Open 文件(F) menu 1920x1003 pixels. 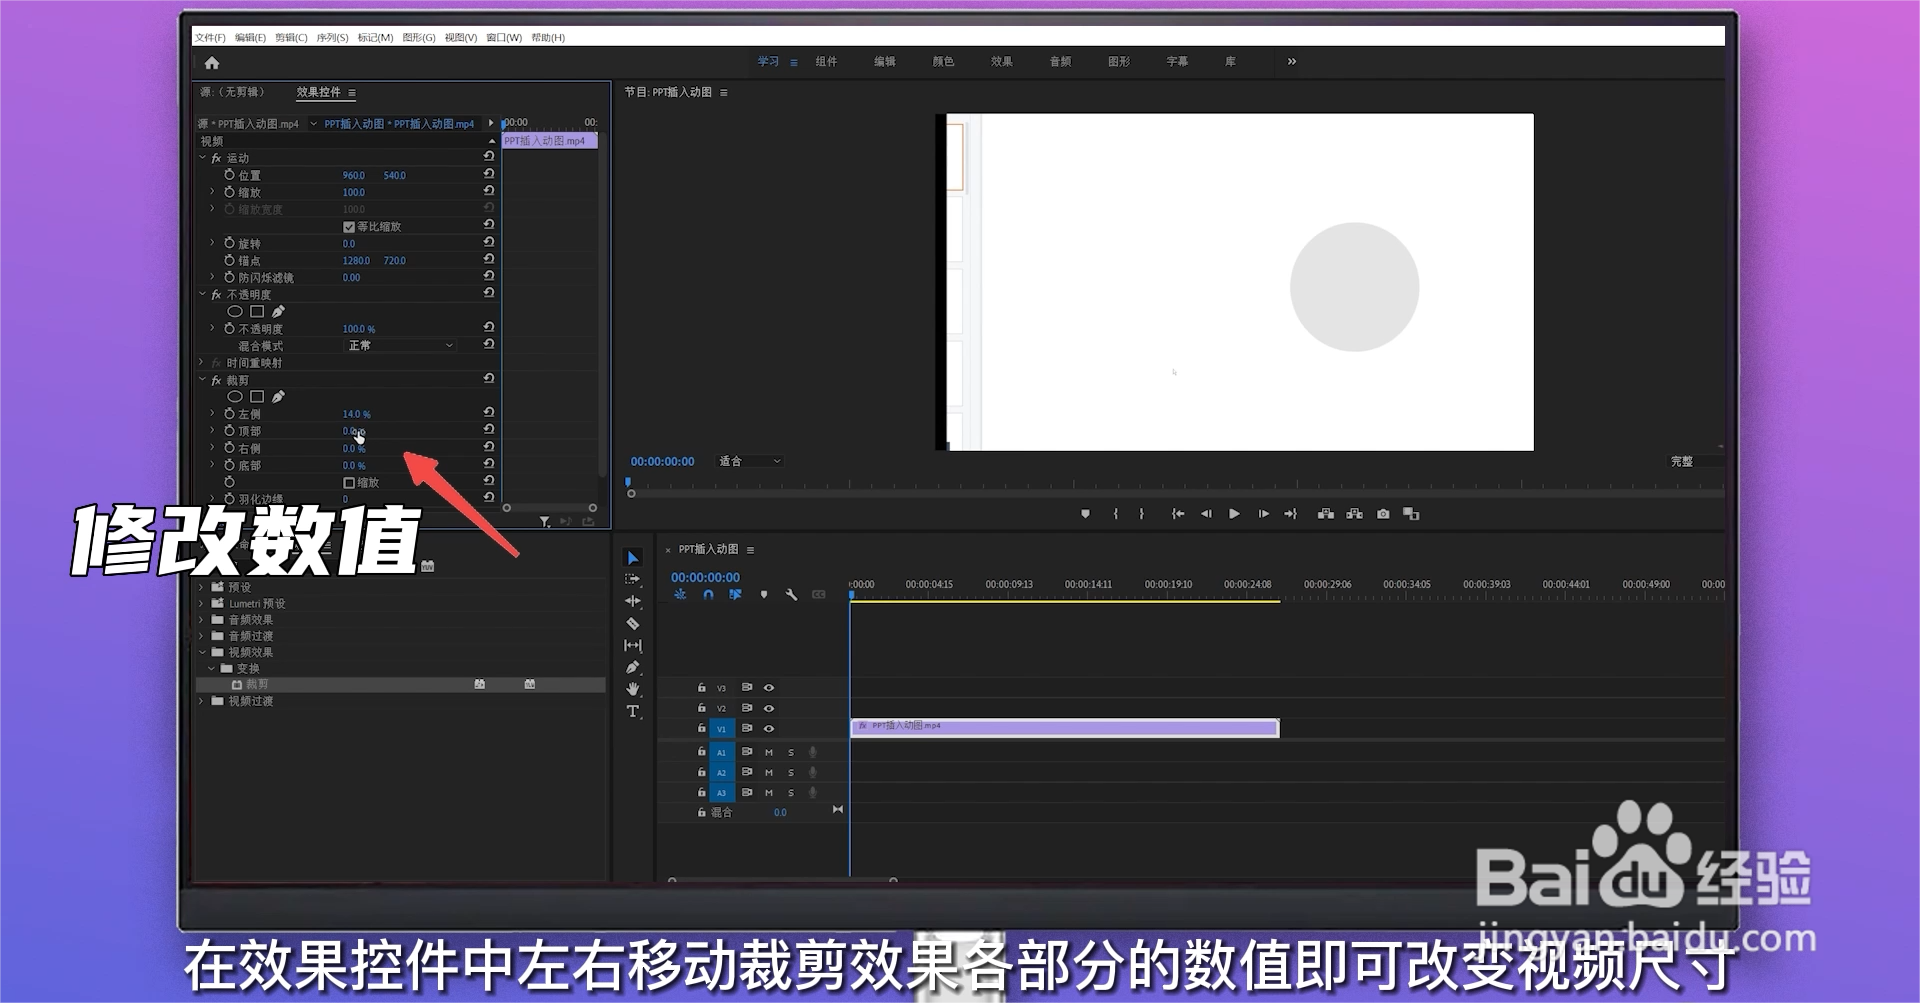210,38
